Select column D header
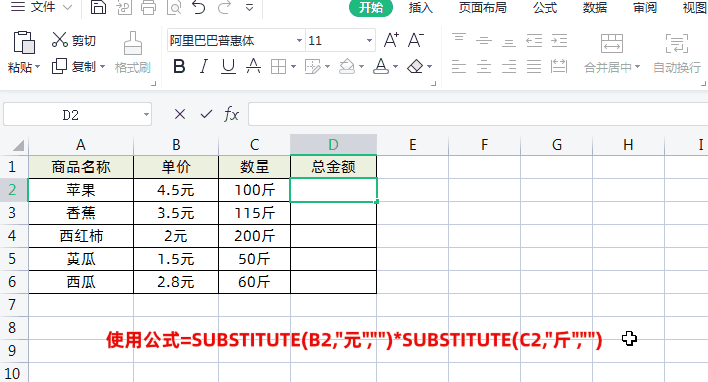This screenshot has height=382, width=708. 333,144
